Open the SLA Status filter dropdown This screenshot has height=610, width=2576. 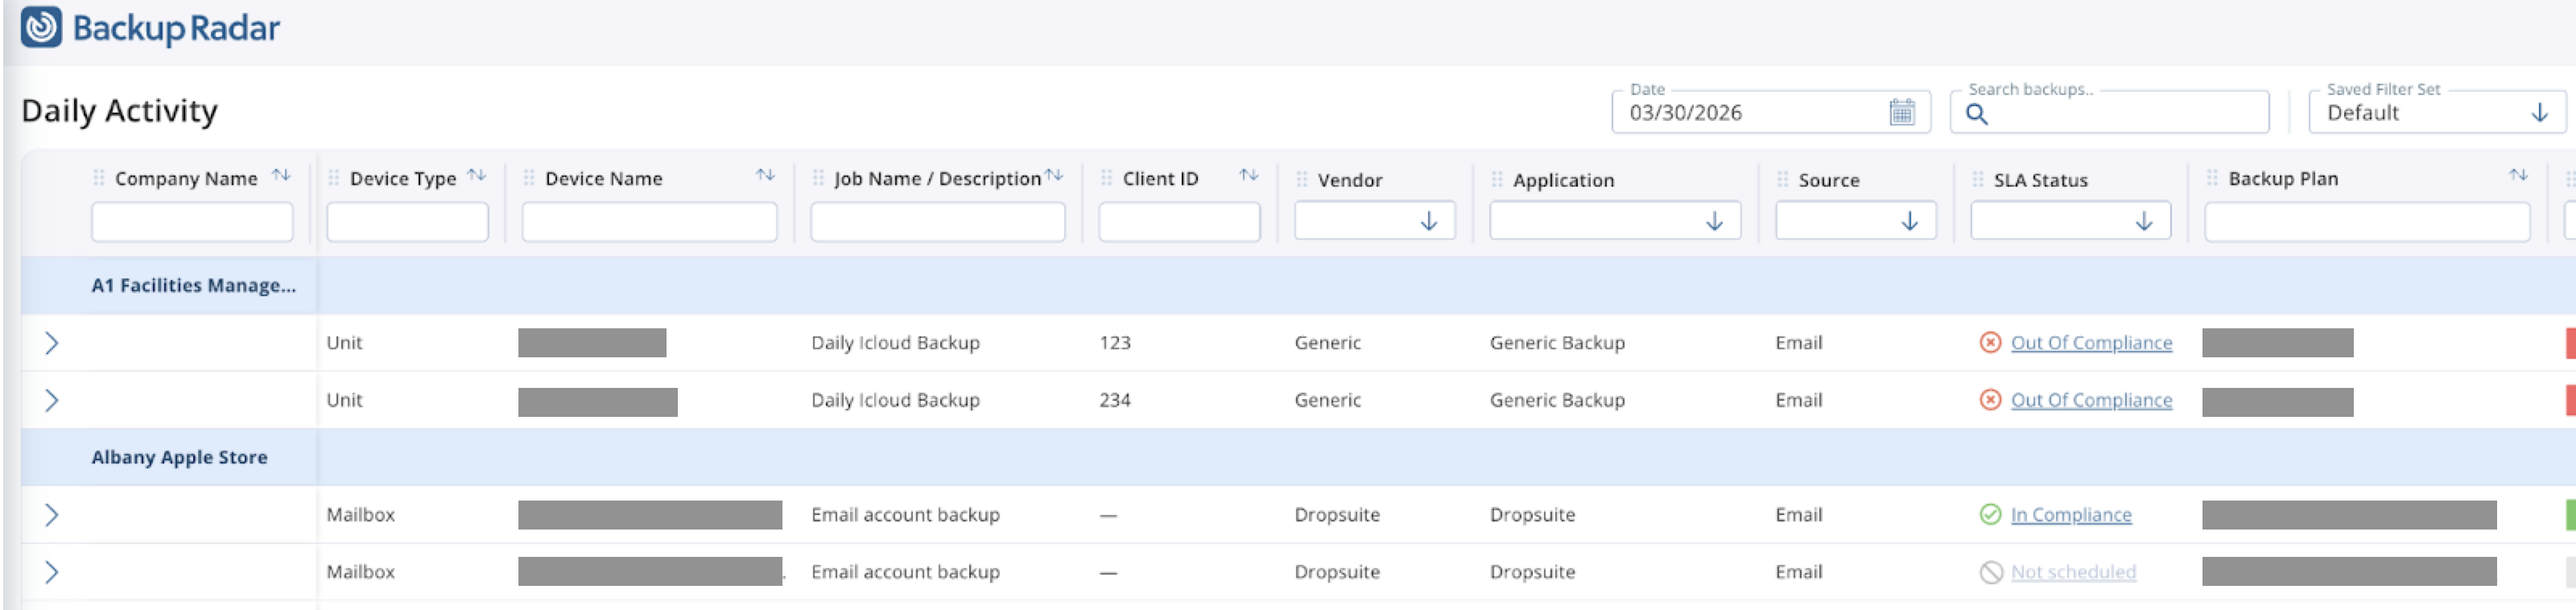pyautogui.click(x=2143, y=221)
